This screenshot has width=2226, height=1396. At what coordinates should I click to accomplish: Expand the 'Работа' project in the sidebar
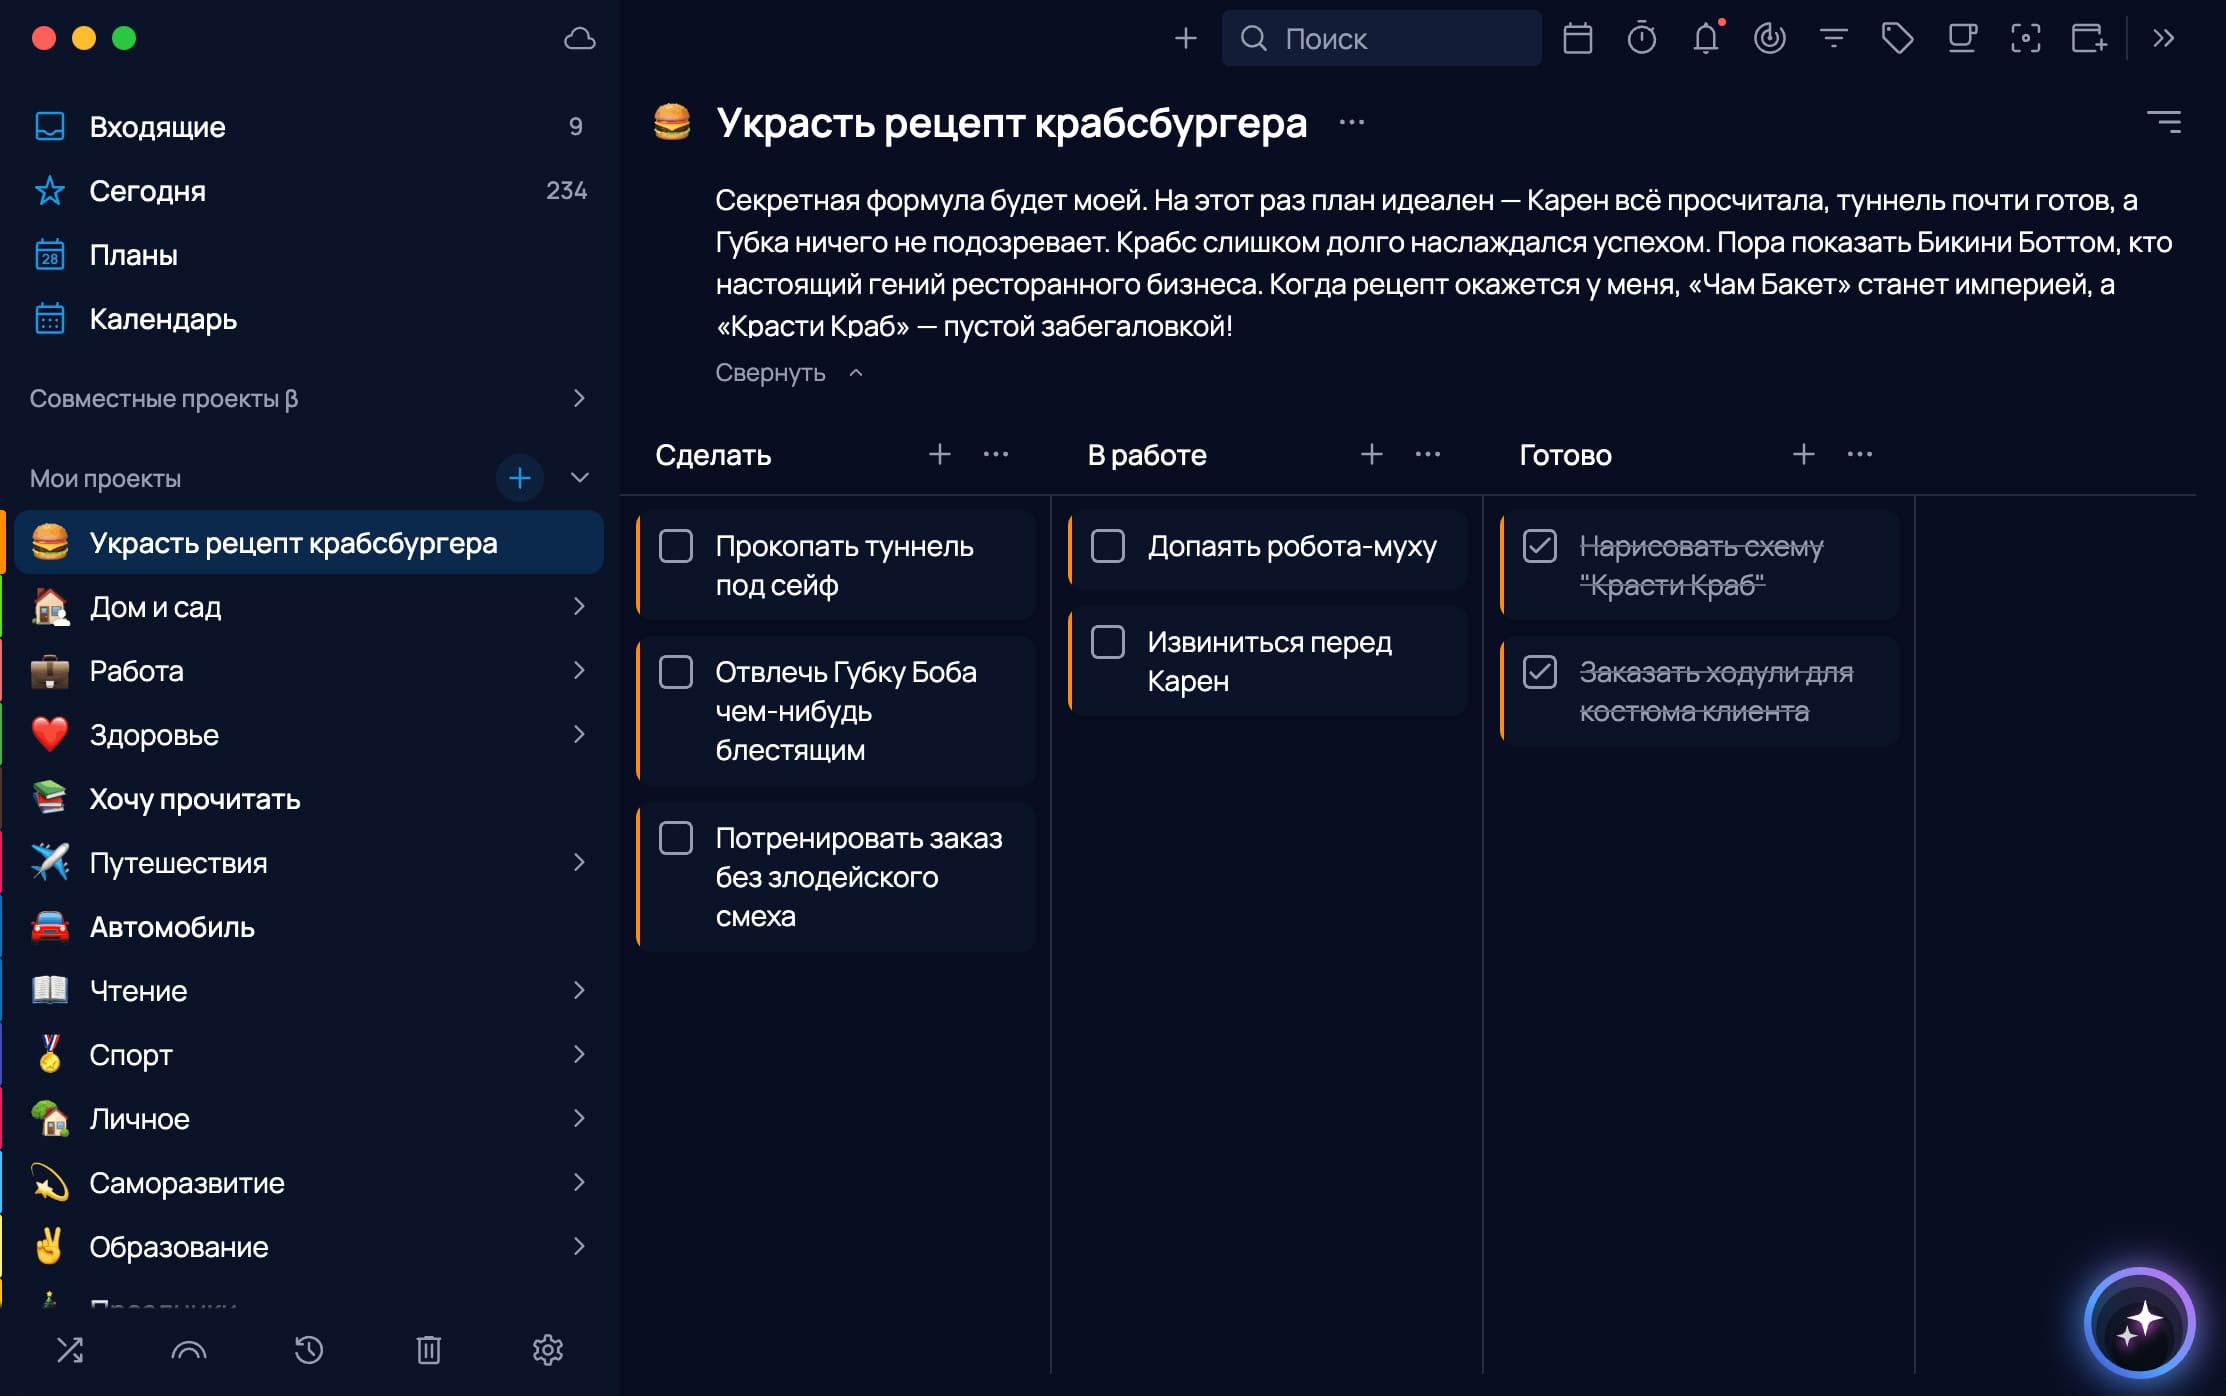581,671
